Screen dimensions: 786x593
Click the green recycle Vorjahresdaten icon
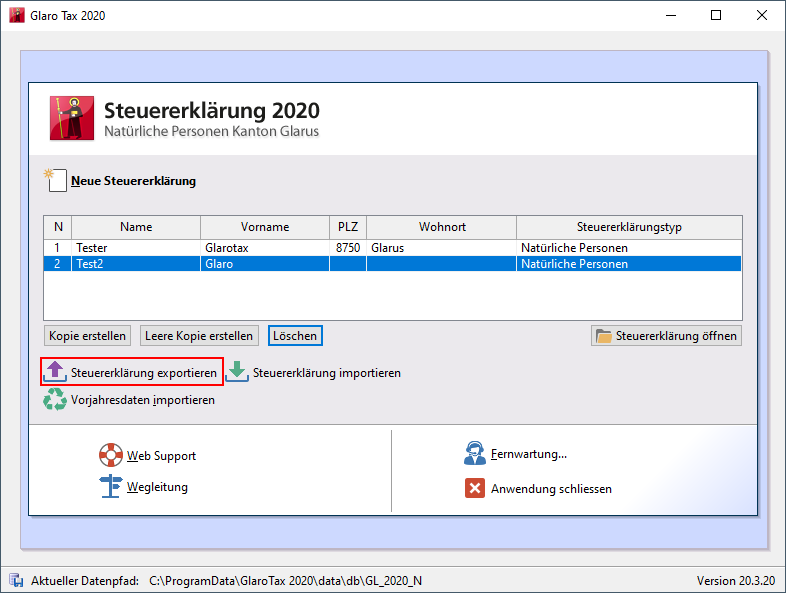(x=55, y=400)
